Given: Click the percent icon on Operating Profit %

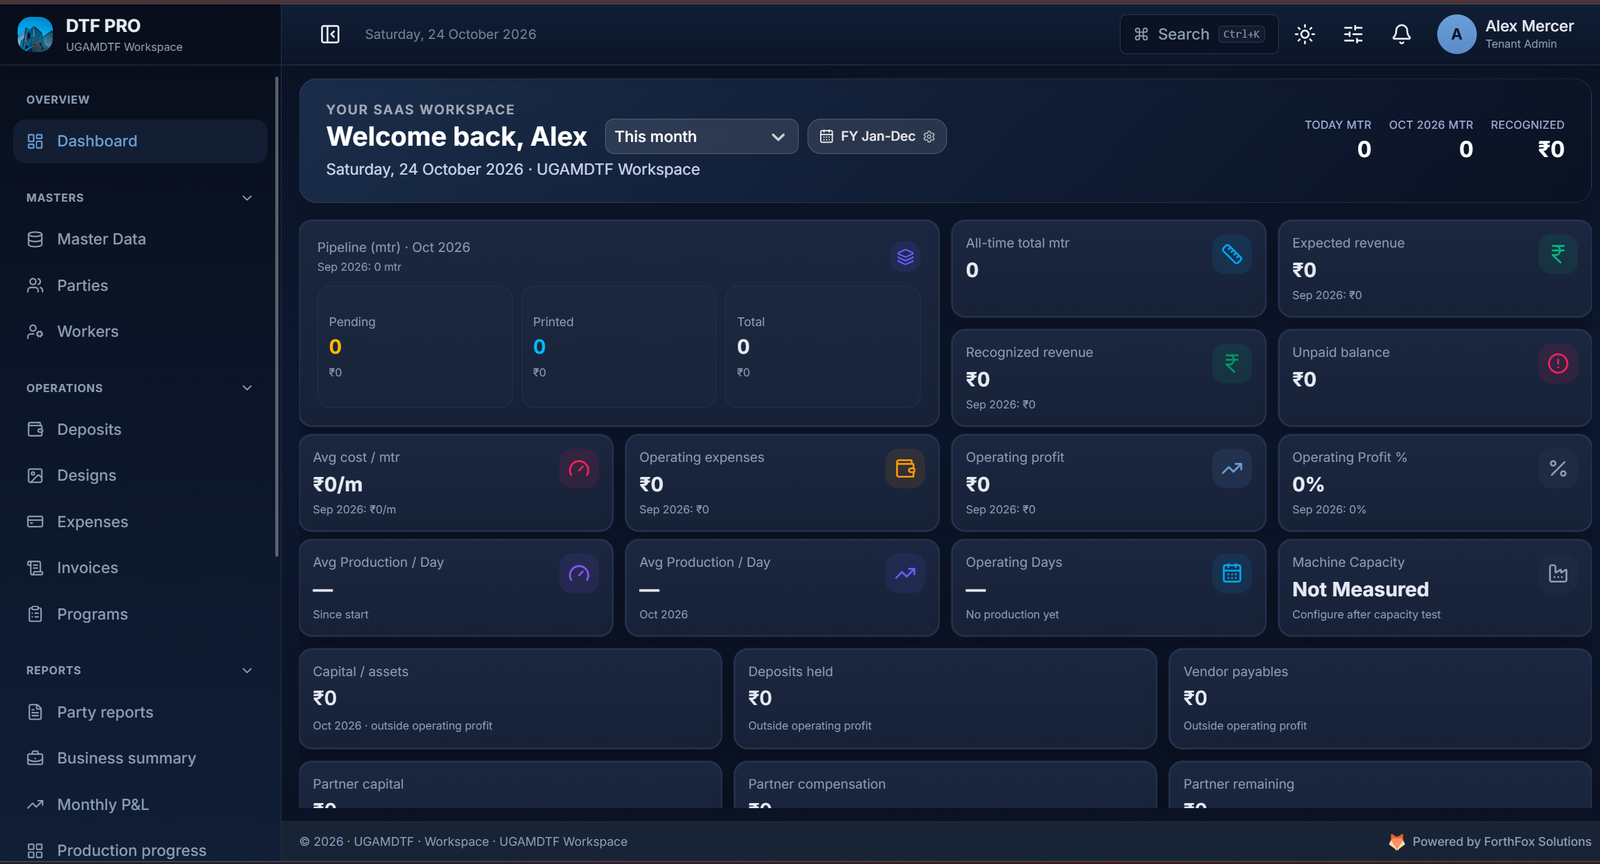Looking at the screenshot, I should click(x=1558, y=469).
